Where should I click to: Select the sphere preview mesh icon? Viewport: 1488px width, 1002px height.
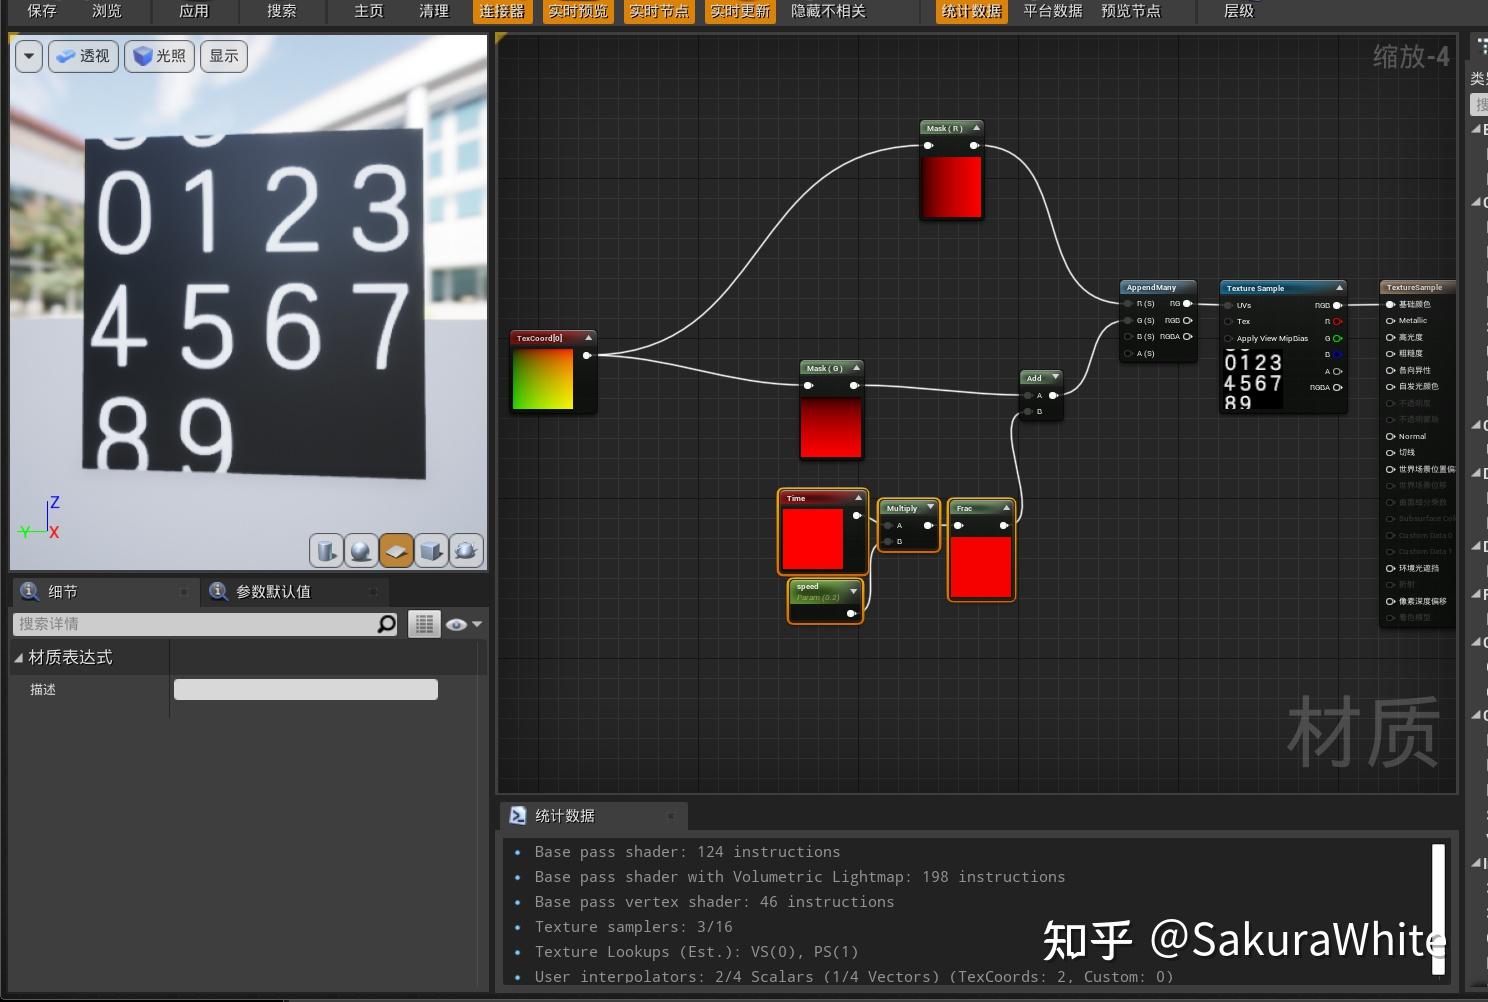(x=361, y=550)
